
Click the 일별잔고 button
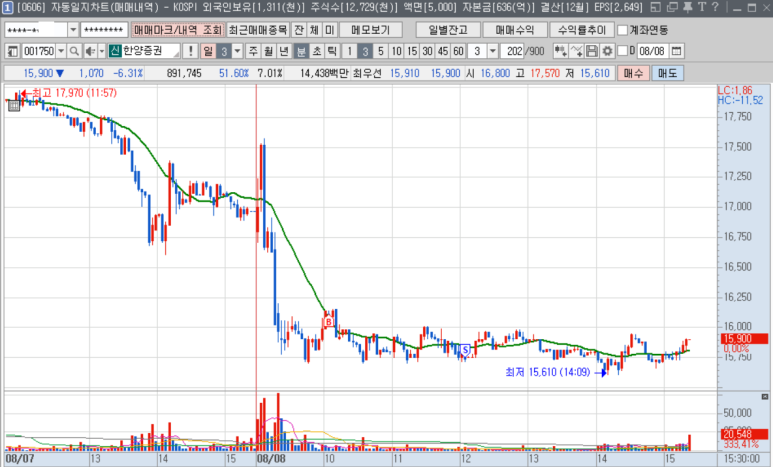tap(448, 30)
